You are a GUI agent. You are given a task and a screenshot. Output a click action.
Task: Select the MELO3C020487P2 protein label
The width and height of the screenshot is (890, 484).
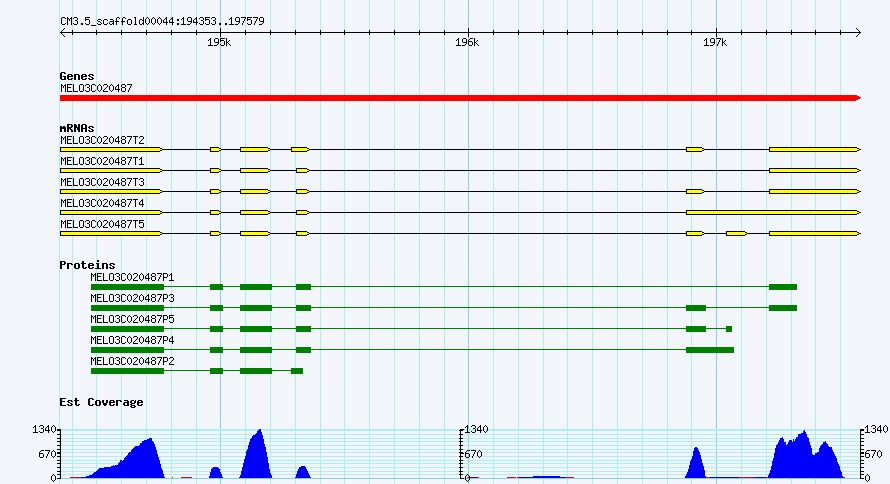tap(132, 361)
